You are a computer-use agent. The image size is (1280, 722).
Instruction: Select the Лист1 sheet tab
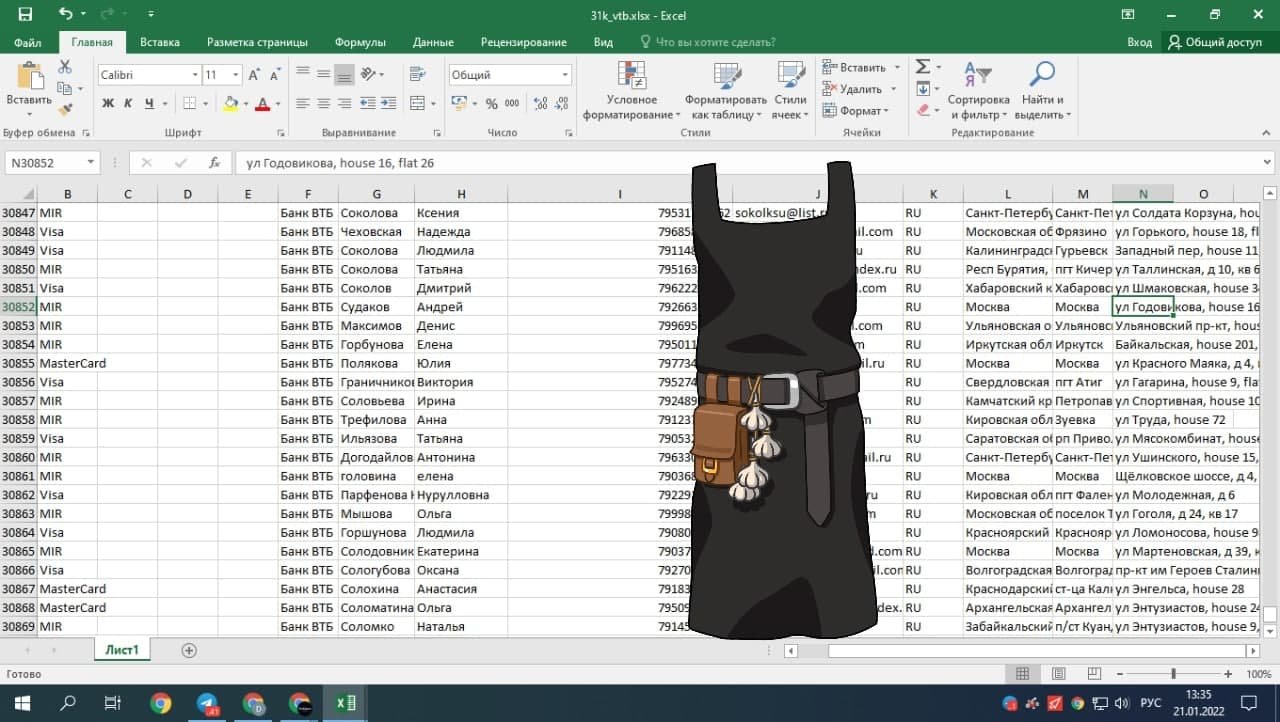[122, 650]
